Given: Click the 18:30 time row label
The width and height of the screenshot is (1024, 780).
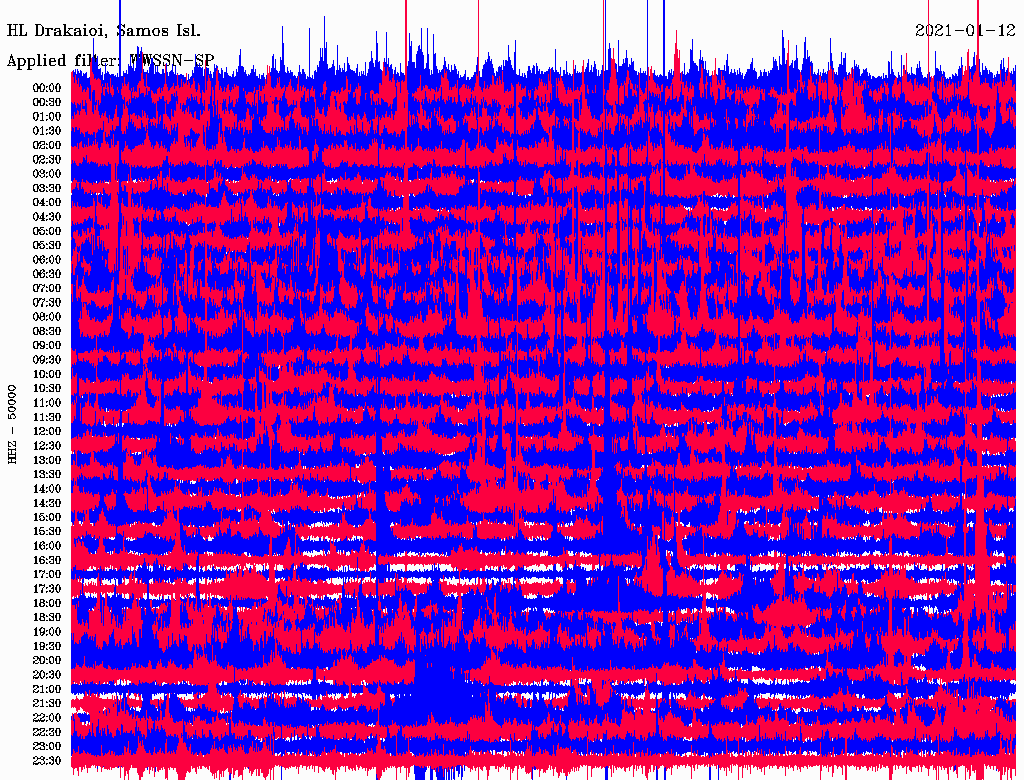Looking at the screenshot, I should [x=47, y=618].
